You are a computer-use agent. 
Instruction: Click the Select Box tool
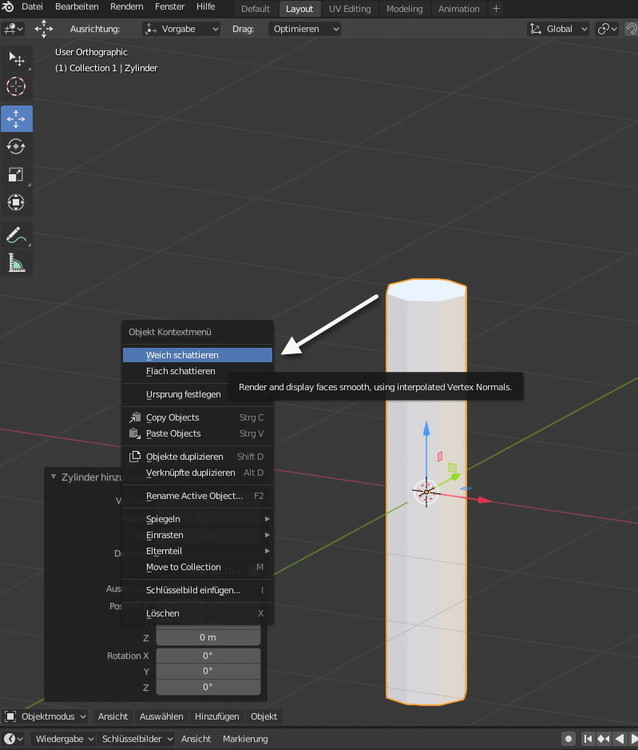[16, 59]
